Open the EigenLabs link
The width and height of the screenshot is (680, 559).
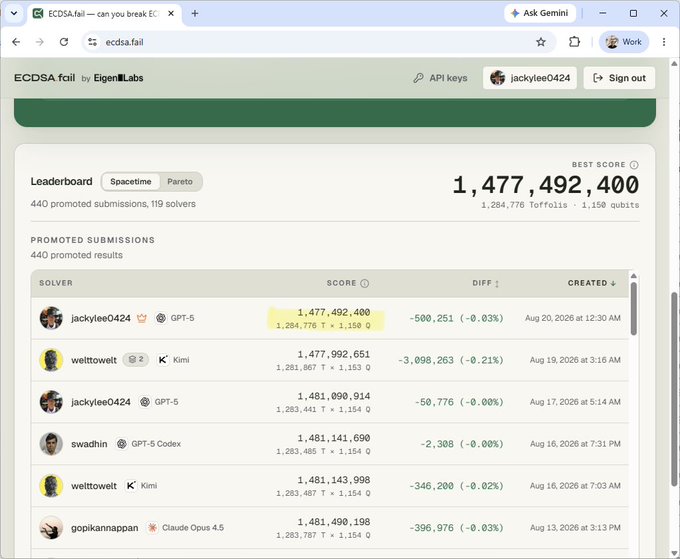point(118,78)
